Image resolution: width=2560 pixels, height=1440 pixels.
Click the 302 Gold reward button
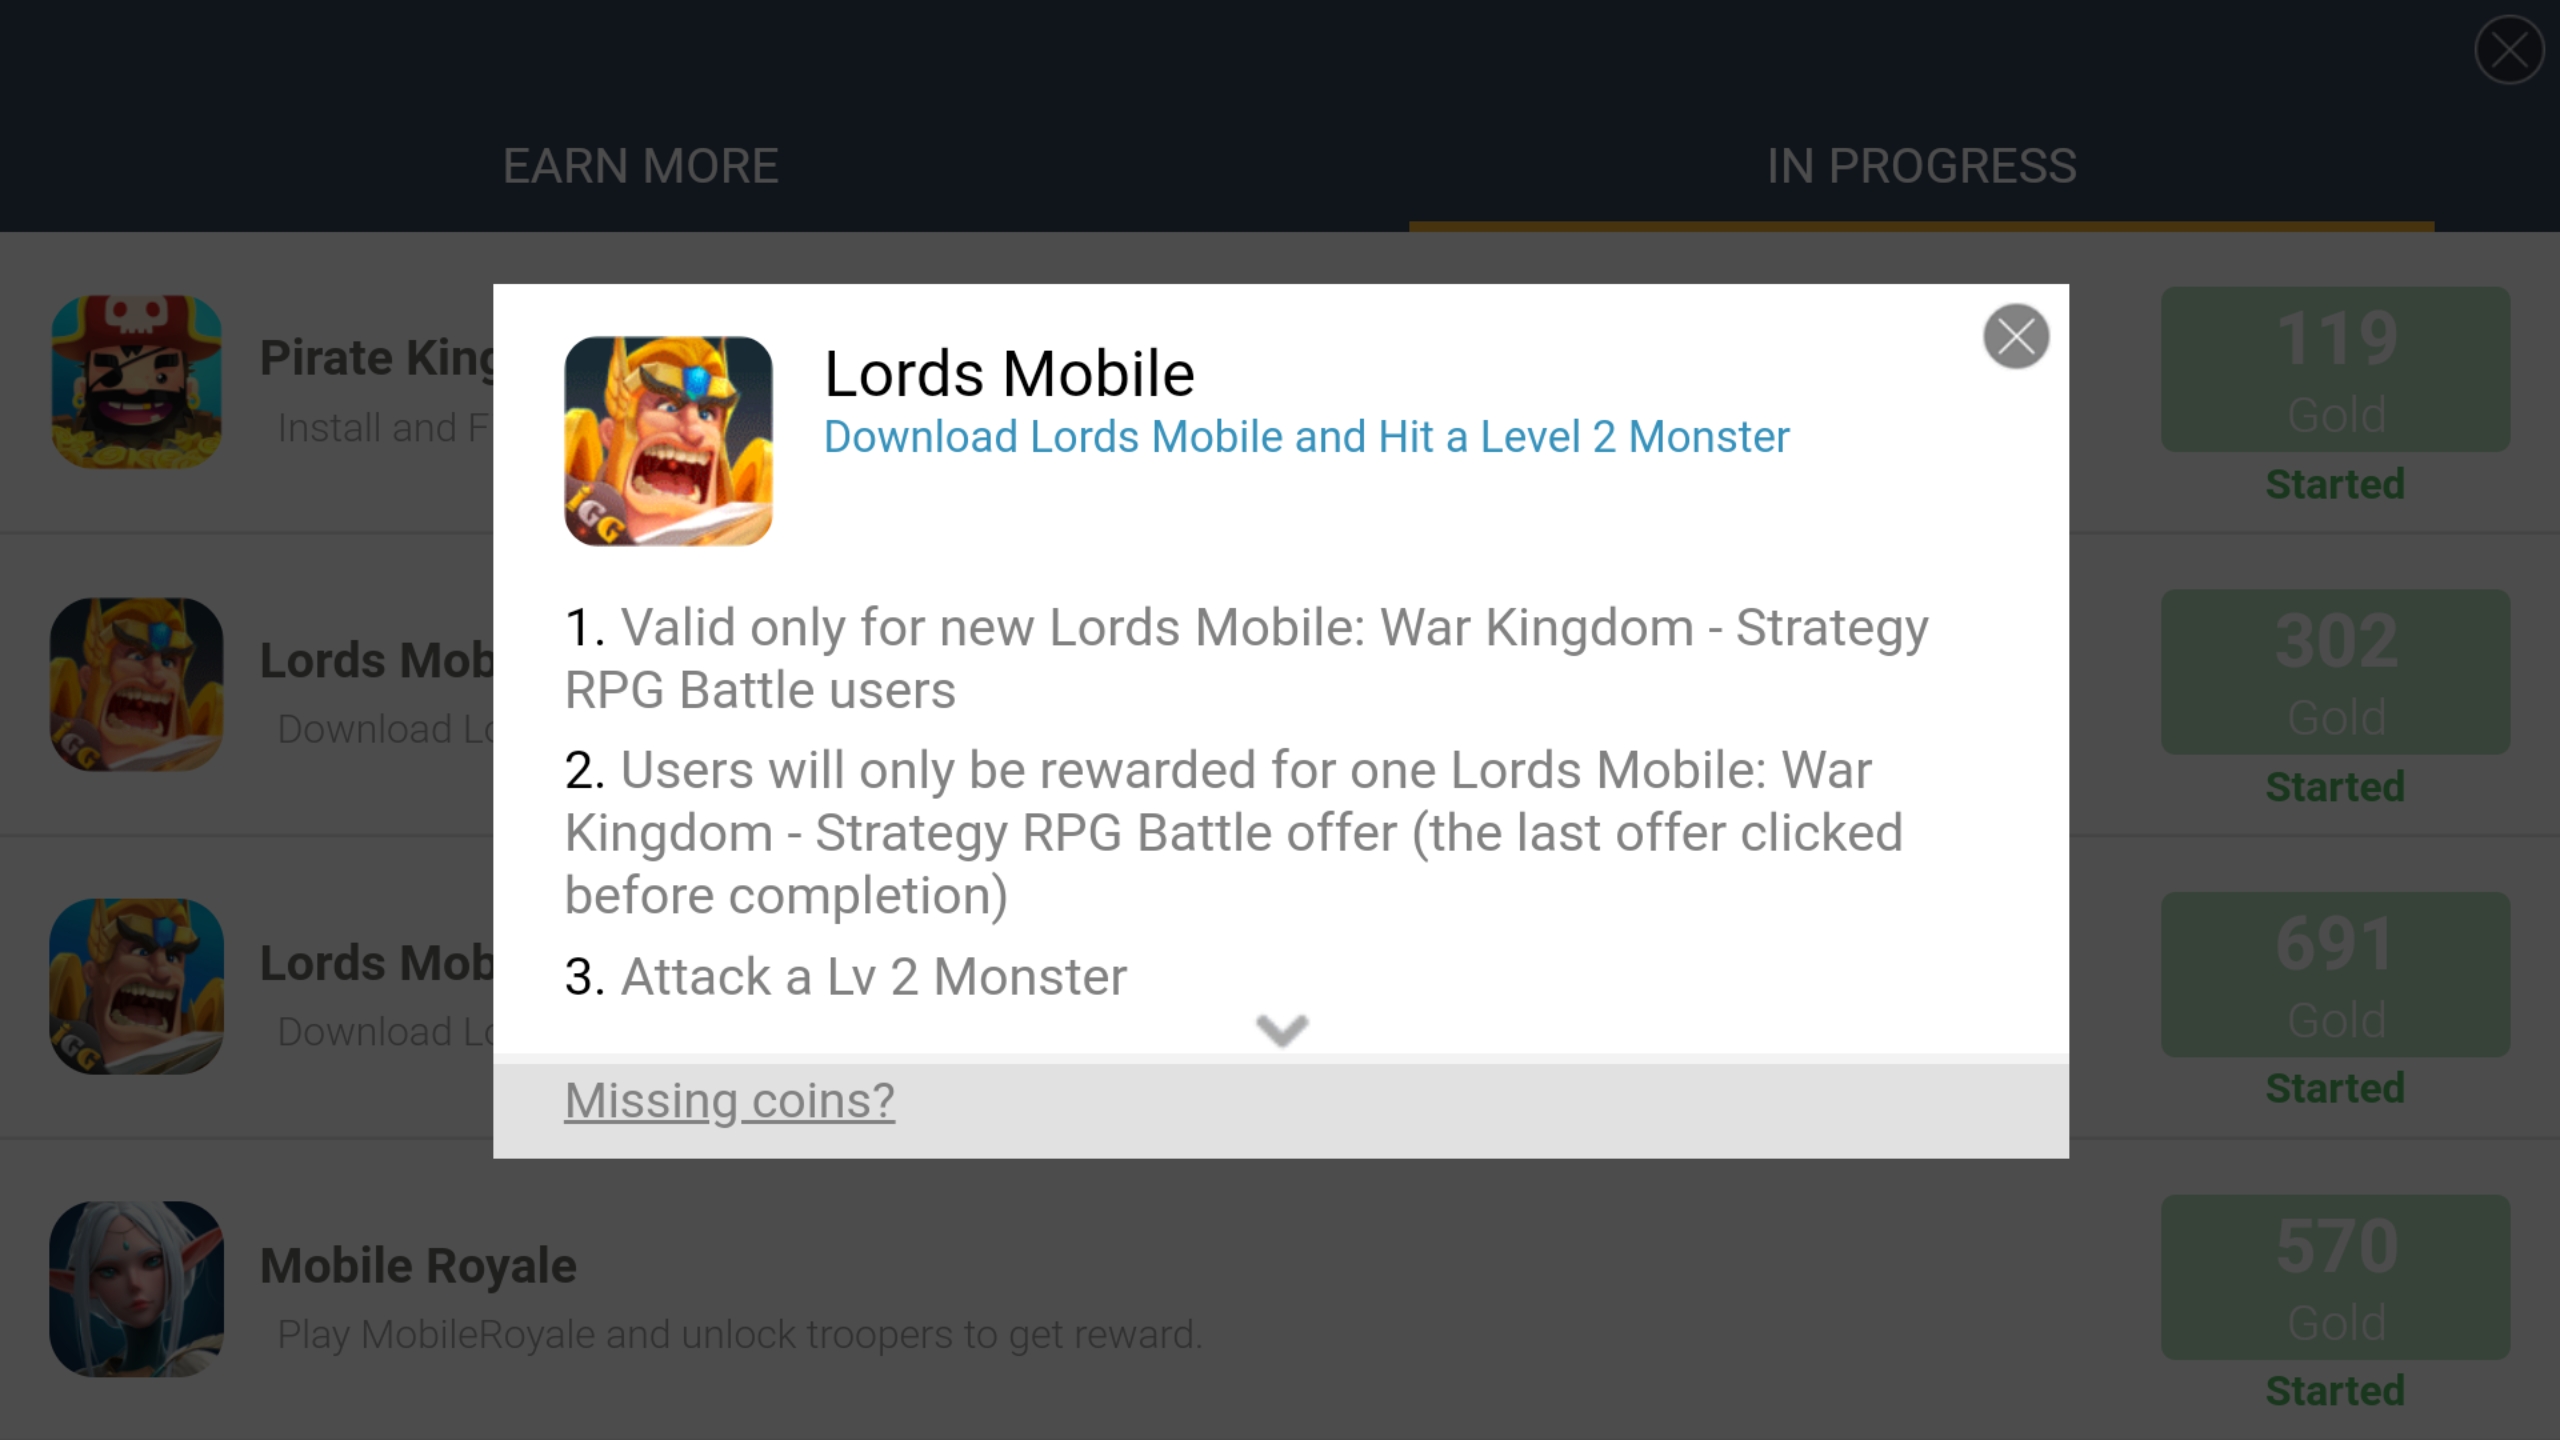pos(2335,672)
